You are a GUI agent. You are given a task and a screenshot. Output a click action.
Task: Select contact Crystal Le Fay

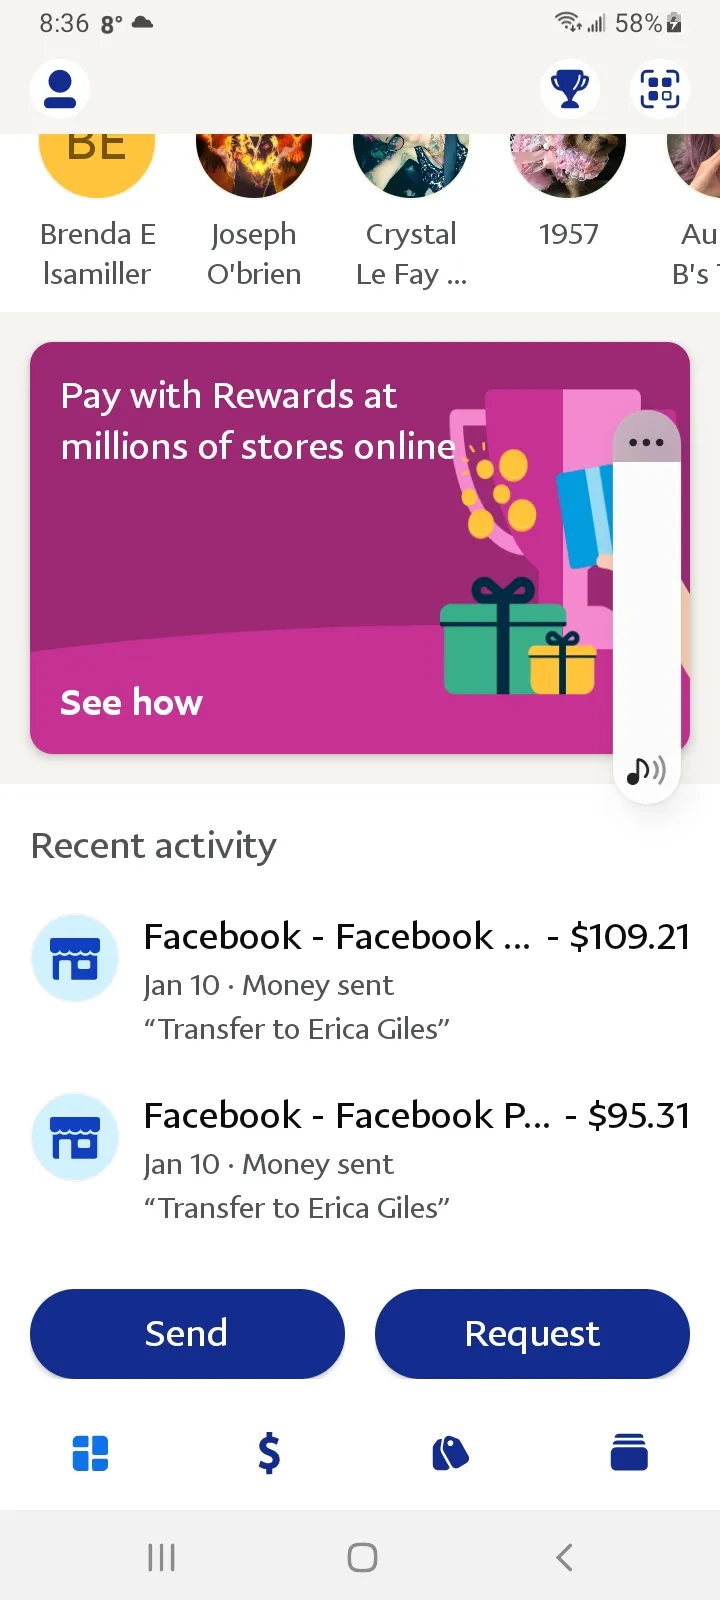(411, 212)
